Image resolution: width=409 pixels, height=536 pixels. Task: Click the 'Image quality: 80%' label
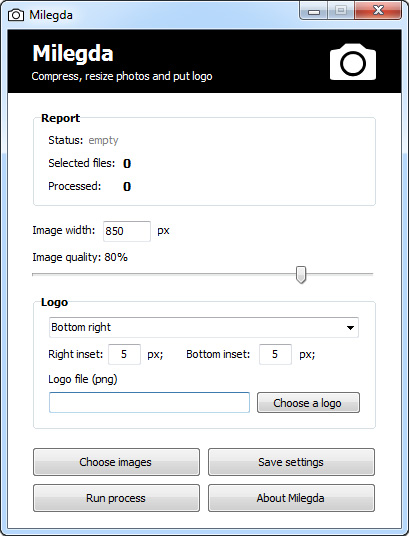point(80,257)
